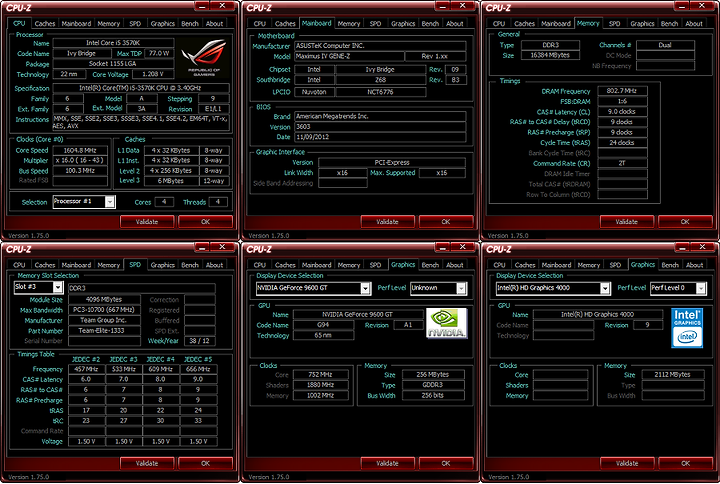Viewport: 720px width, 484px height.
Task: Click OK in the CPU window
Action: pyautogui.click(x=205, y=222)
